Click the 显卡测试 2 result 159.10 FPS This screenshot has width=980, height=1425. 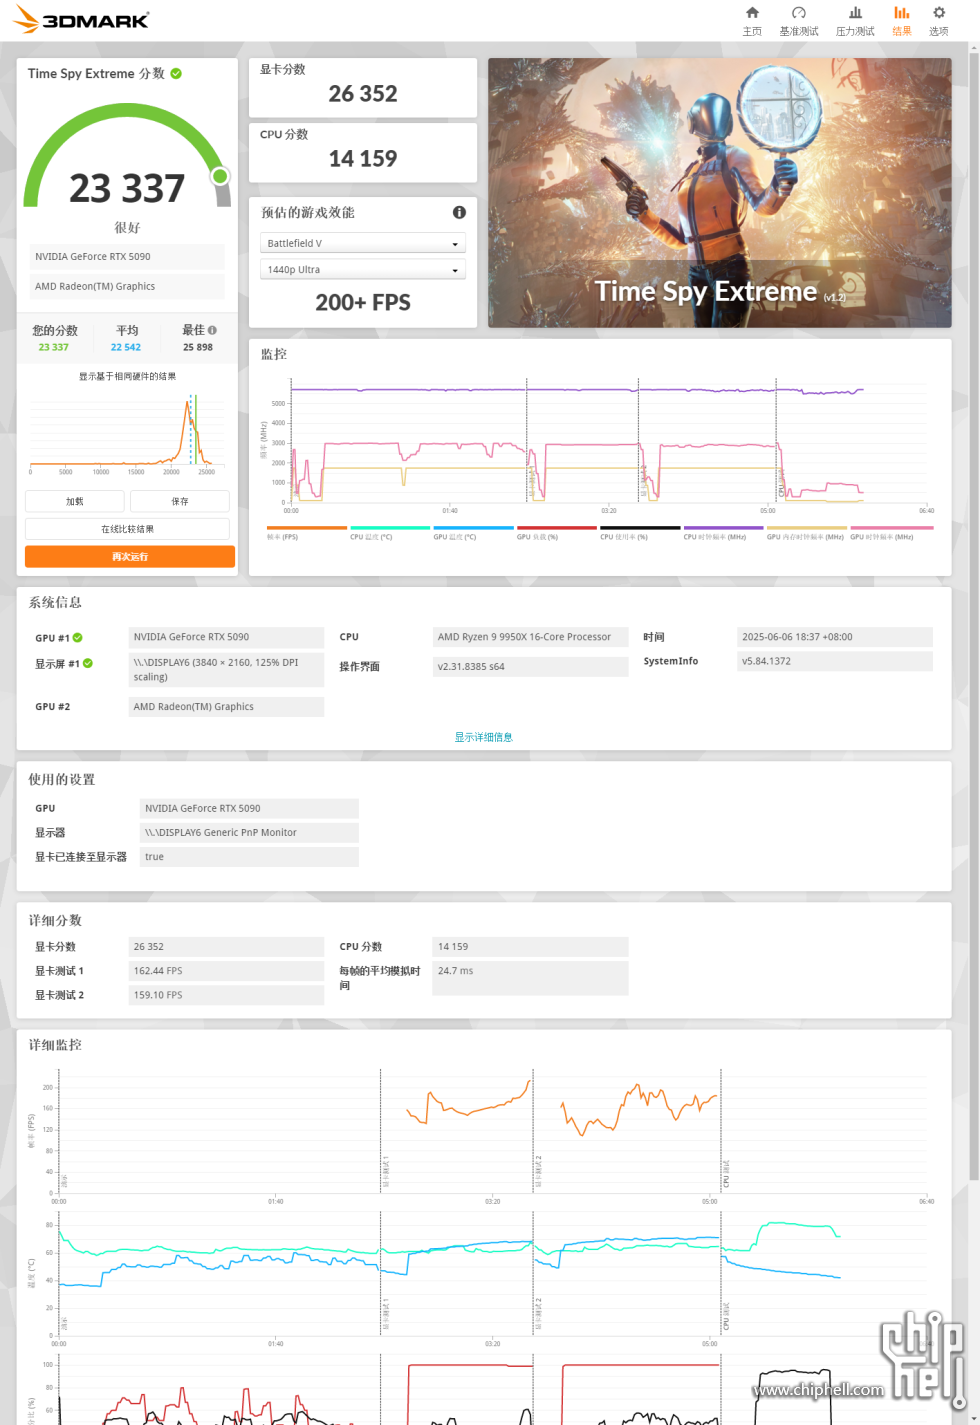pos(226,995)
